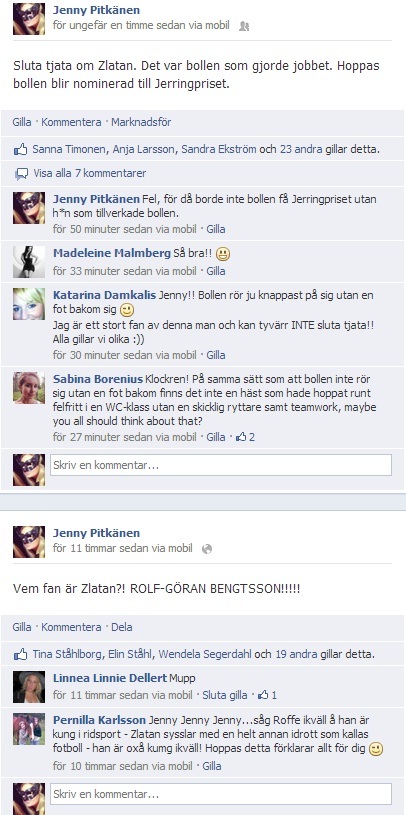Click Marknadsför under the first post
Screen dimensions: 406x815
click(x=141, y=122)
